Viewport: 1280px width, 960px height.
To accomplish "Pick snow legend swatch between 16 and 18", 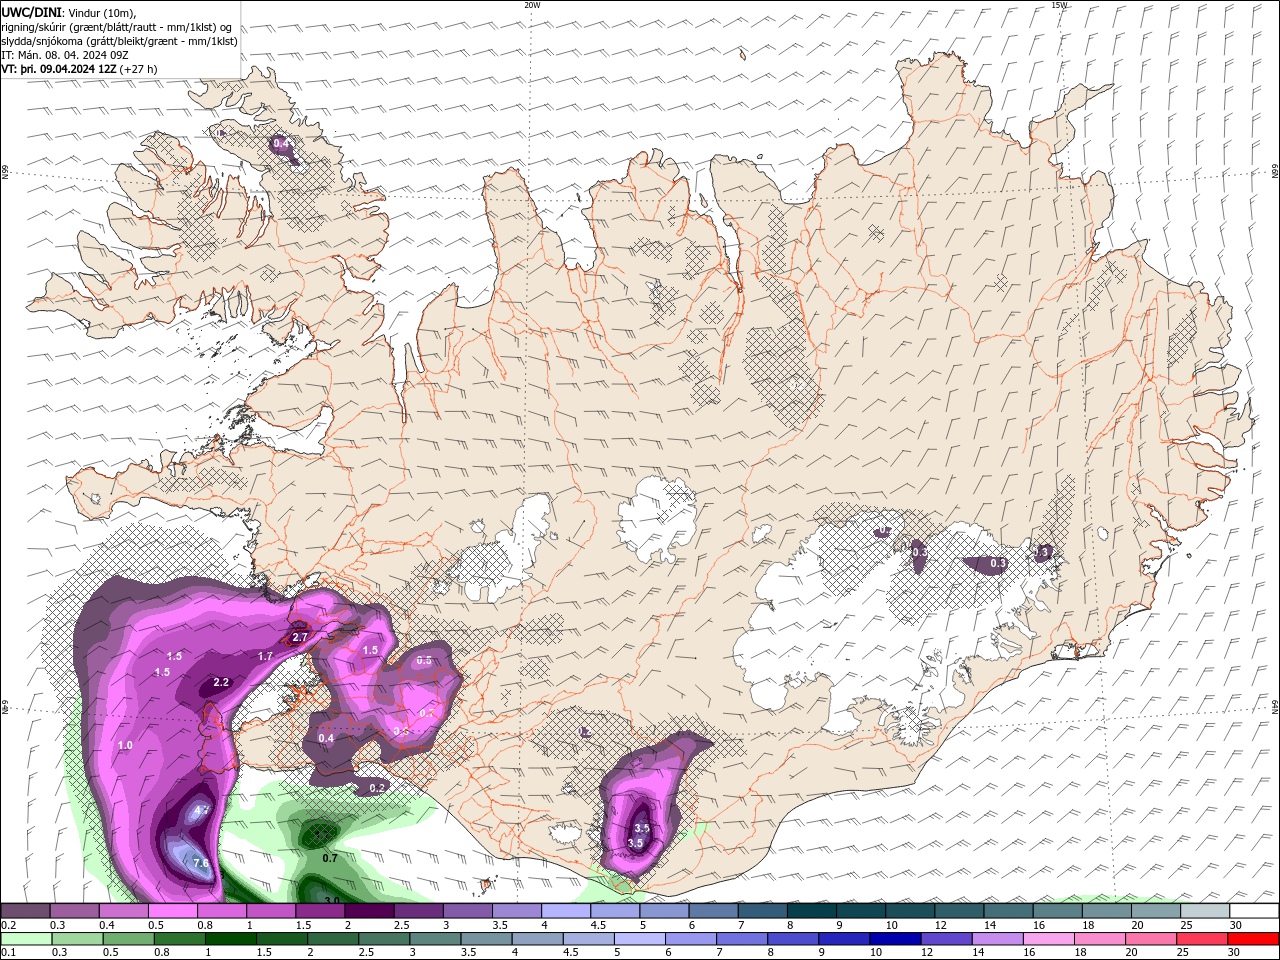I will click(x=1058, y=911).
